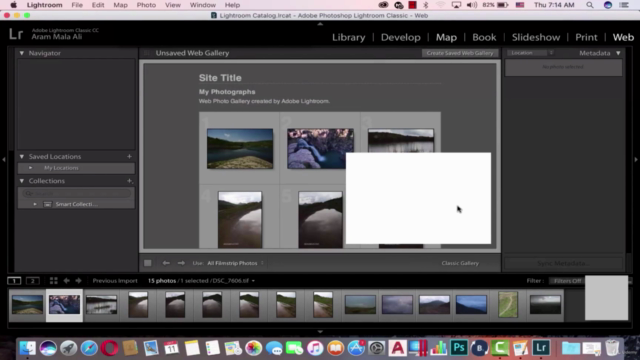
Task: Open grid view from the filmstrip toolbar
Action: click(53, 281)
